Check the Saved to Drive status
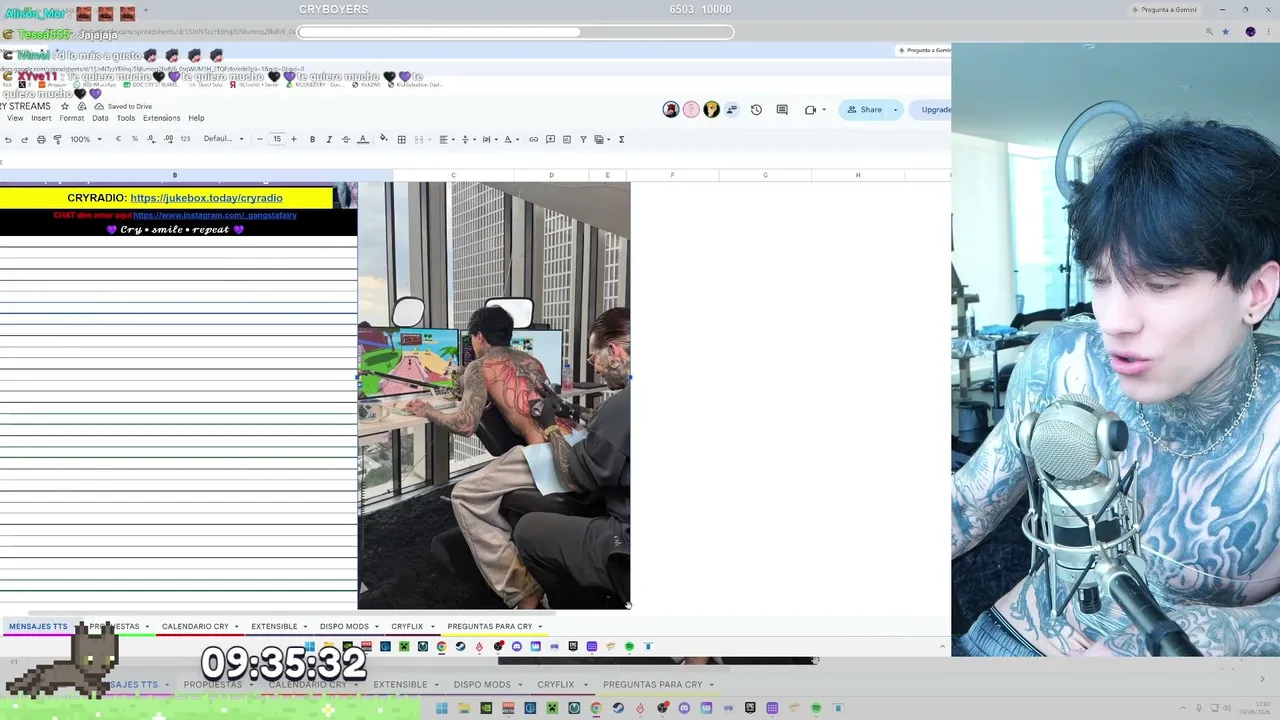The width and height of the screenshot is (1280, 720). click(124, 106)
